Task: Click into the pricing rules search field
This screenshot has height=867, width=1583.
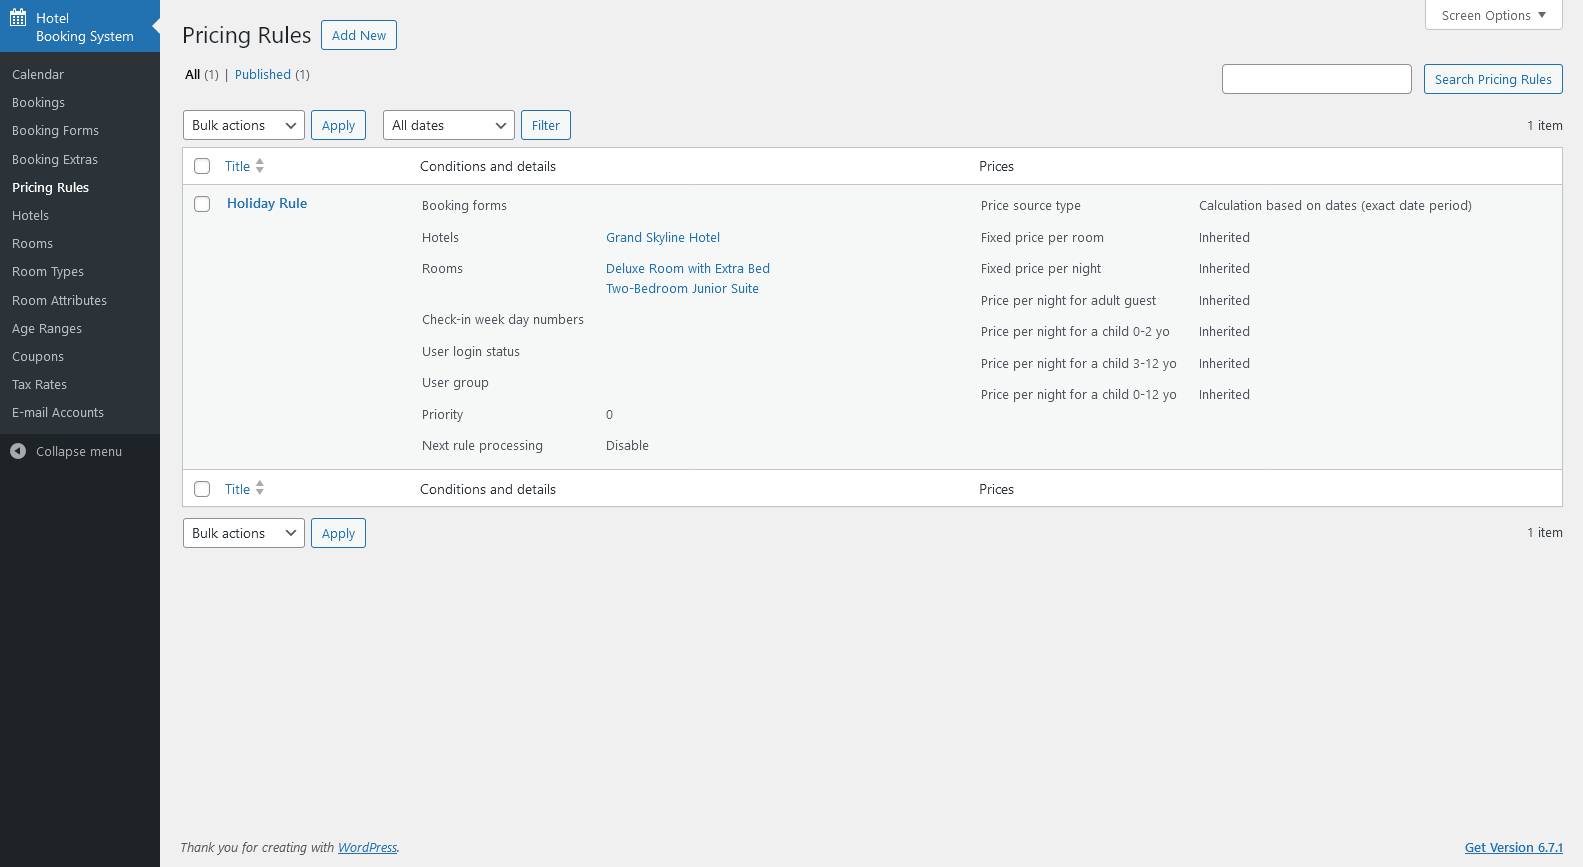Action: tap(1316, 79)
